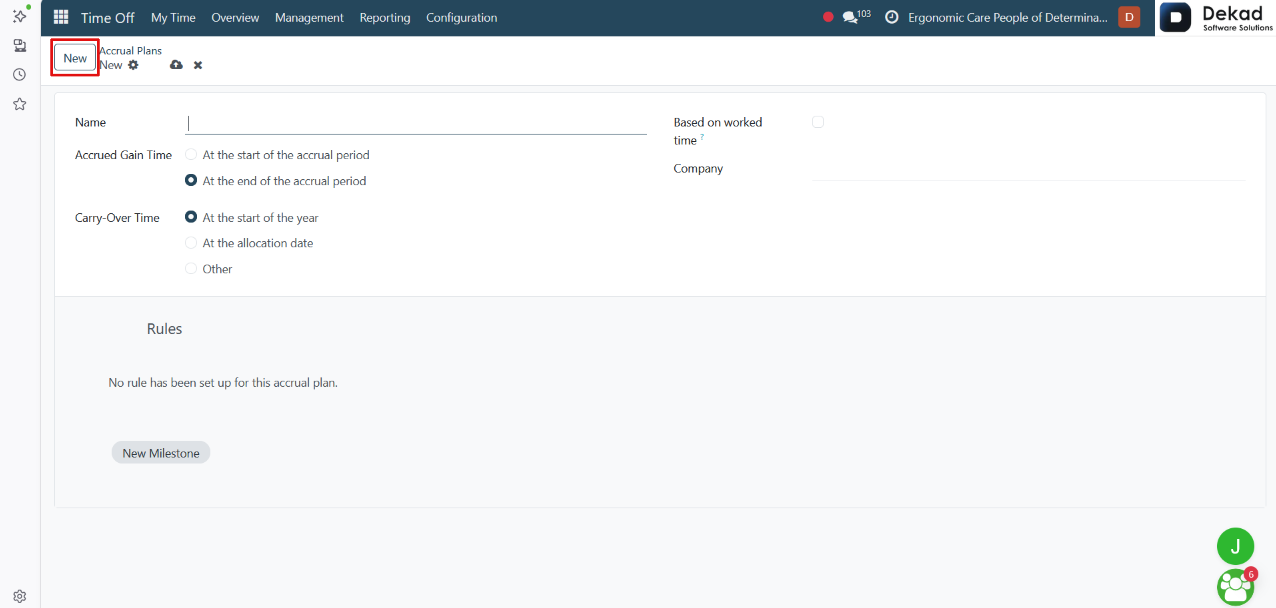Open the company switcher in the navbar
The image size is (1276, 608).
tap(1008, 17)
